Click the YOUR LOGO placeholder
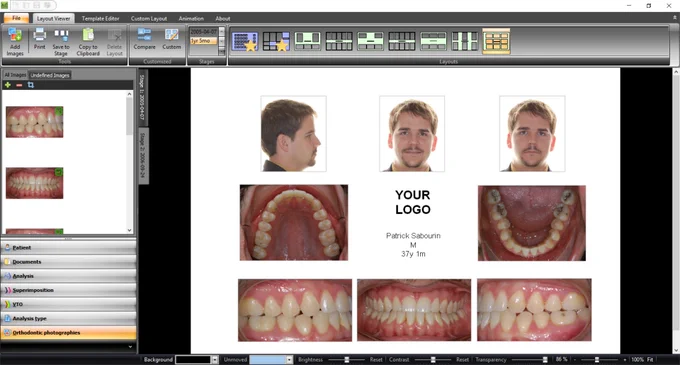Screen dimensions: 680x365 click(413, 202)
